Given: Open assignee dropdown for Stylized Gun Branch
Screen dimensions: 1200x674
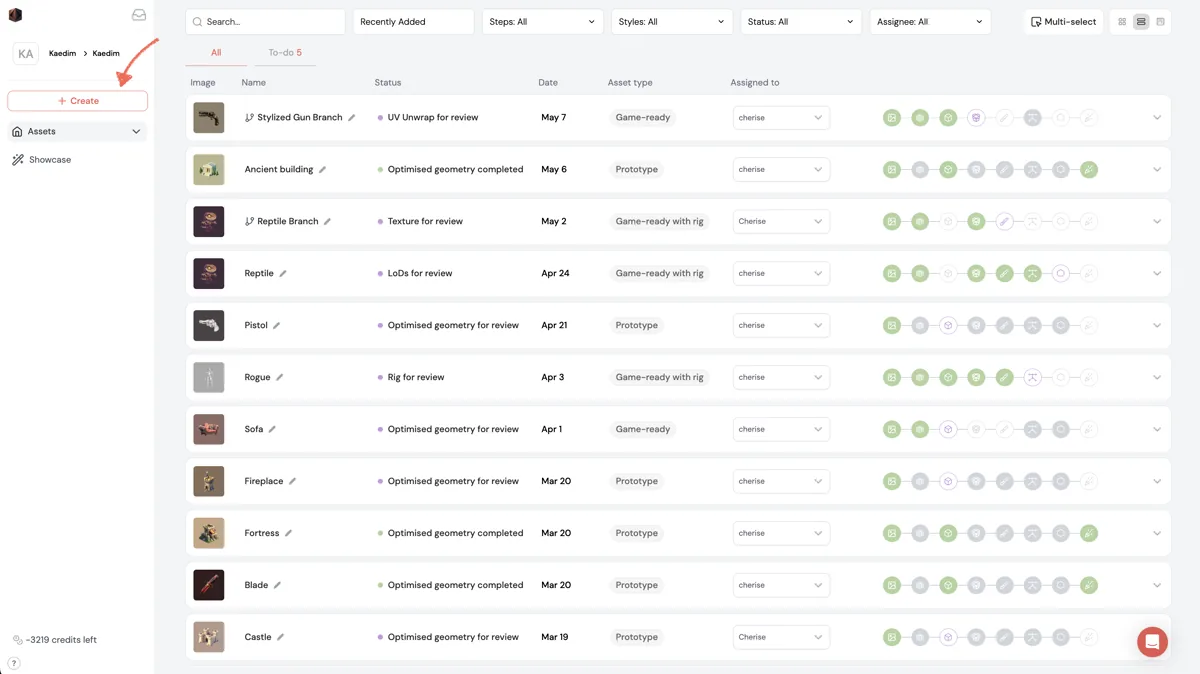Looking at the screenshot, I should [x=781, y=118].
